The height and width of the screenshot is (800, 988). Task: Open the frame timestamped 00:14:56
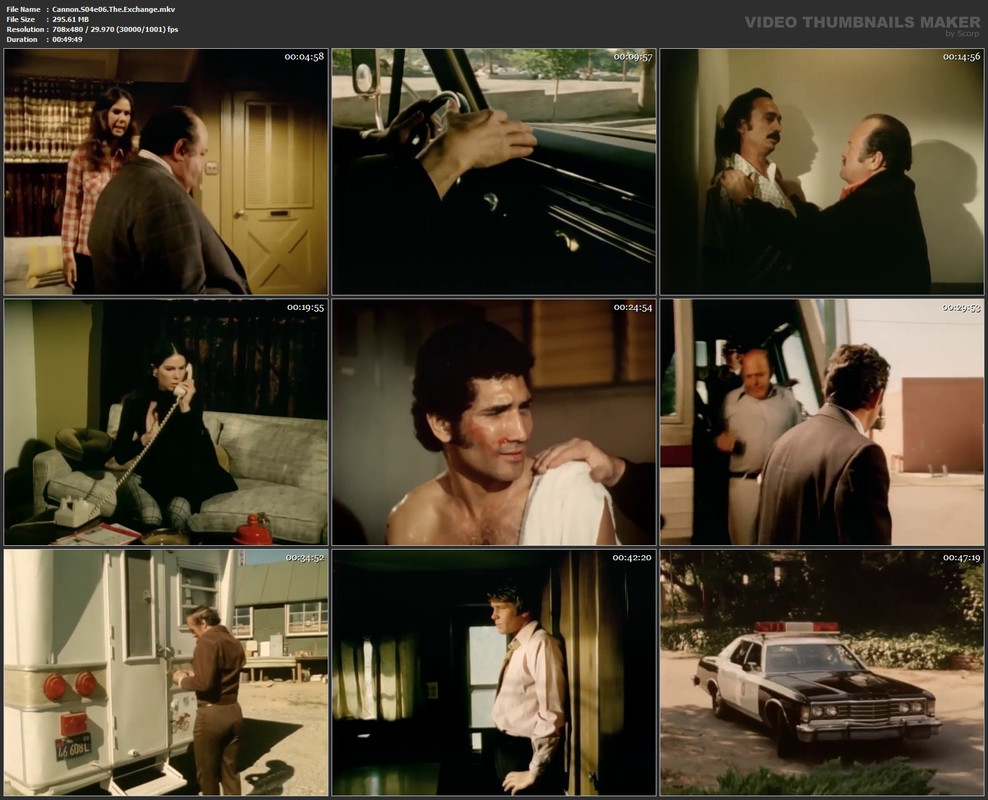point(822,172)
